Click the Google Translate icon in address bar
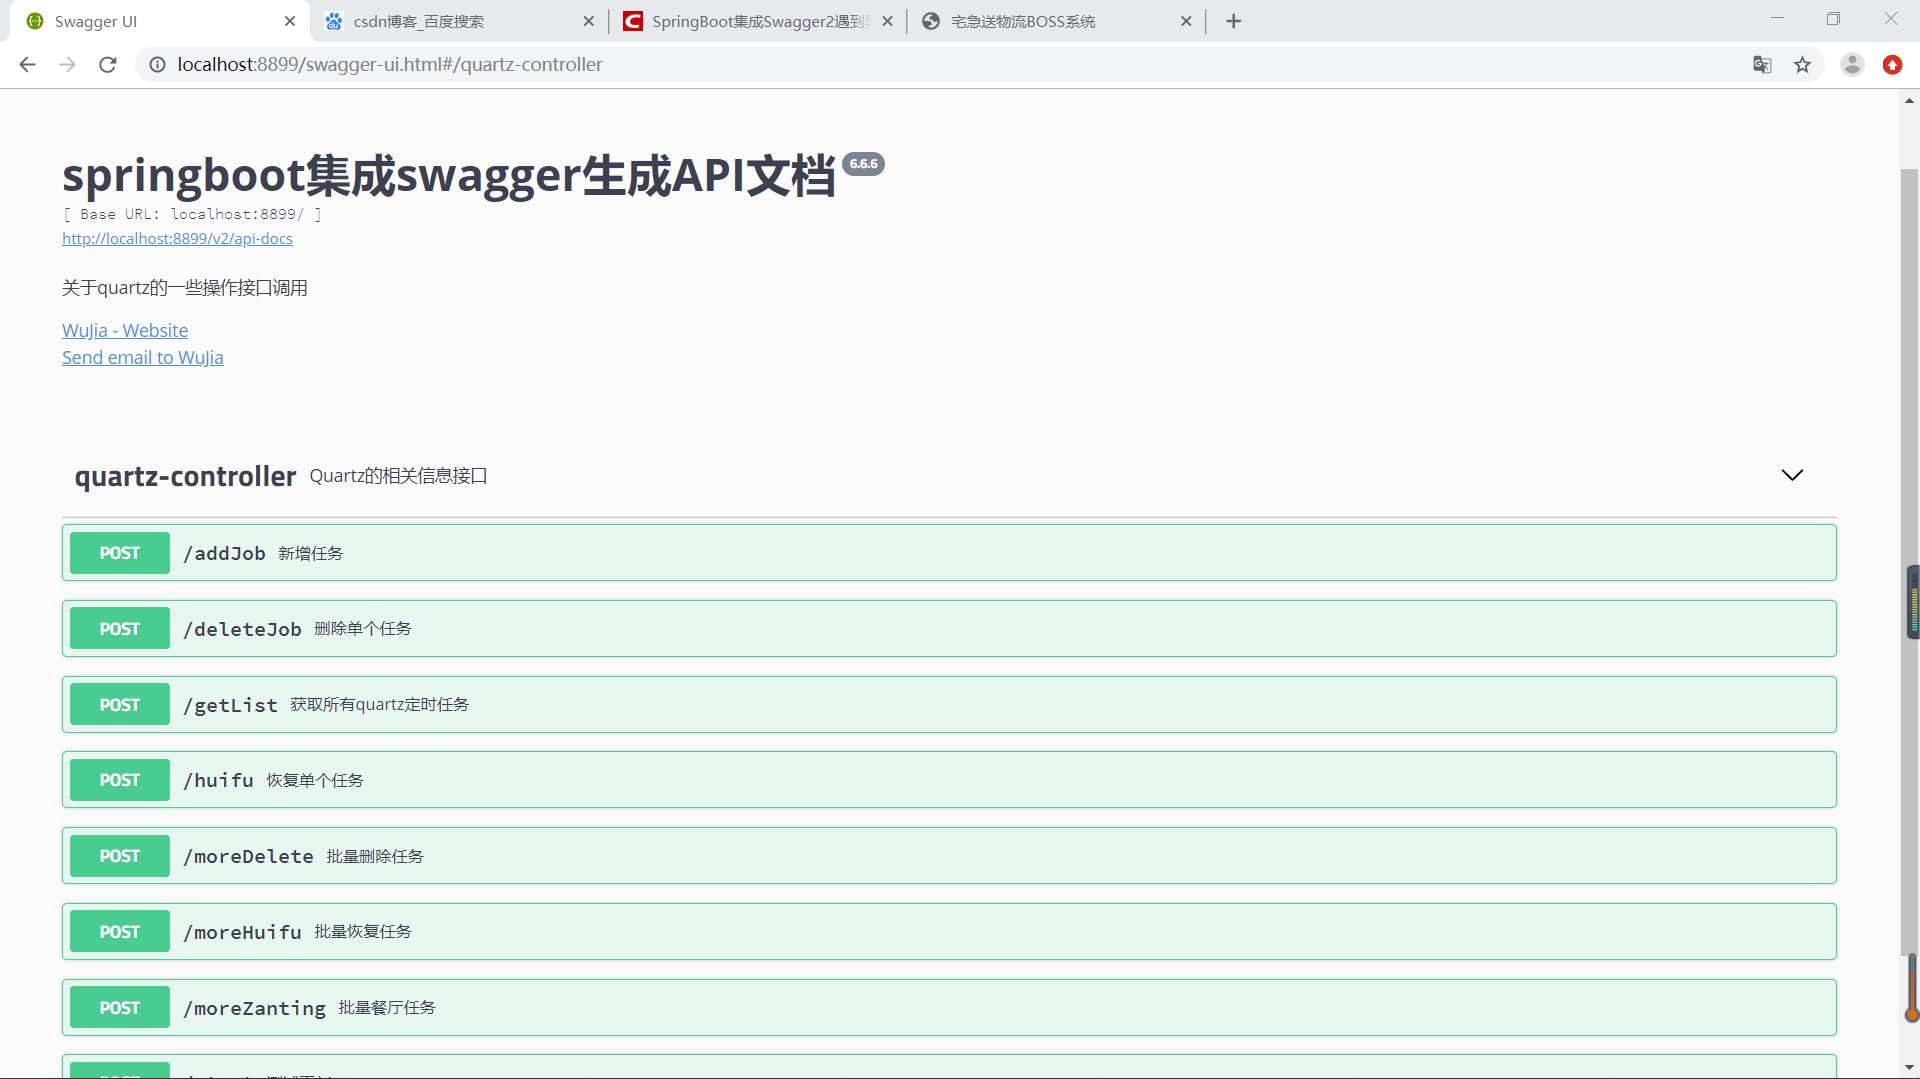The width and height of the screenshot is (1920, 1079). (1763, 64)
